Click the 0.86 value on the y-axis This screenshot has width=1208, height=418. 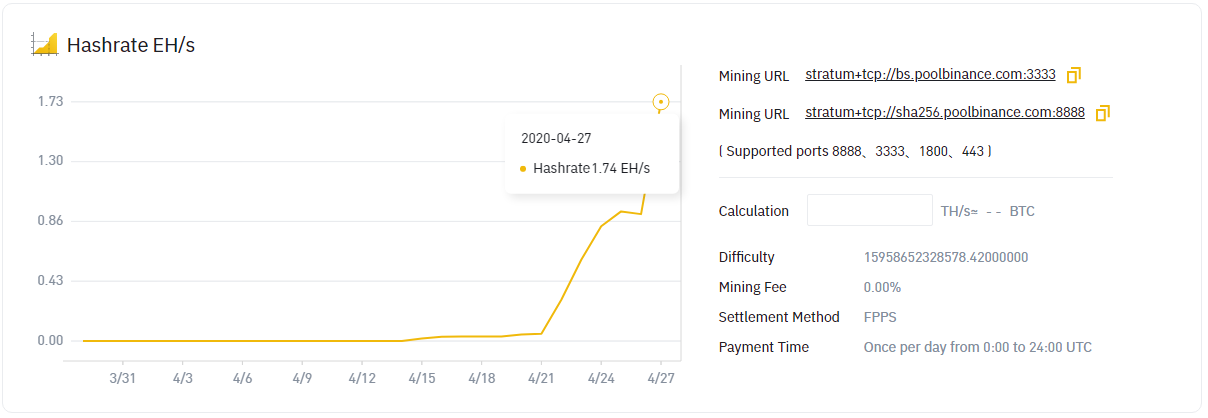click(x=50, y=221)
